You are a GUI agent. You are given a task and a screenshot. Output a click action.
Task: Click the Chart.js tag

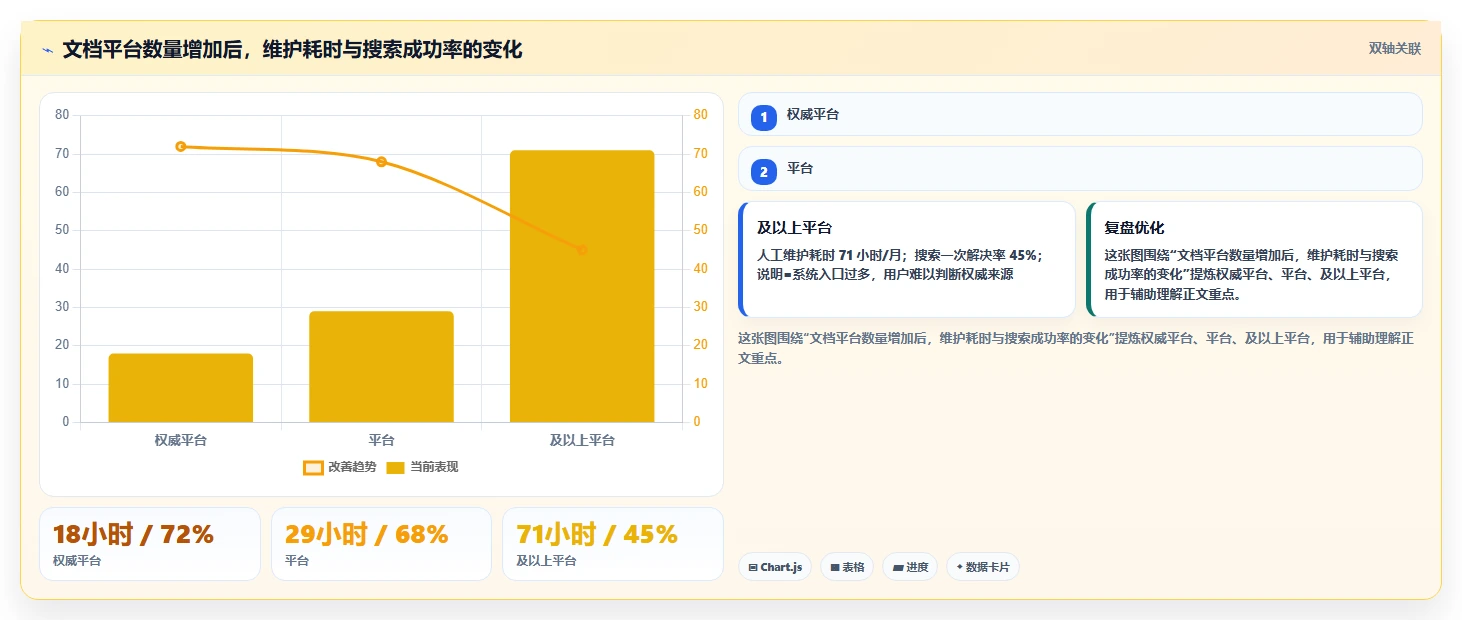775,567
